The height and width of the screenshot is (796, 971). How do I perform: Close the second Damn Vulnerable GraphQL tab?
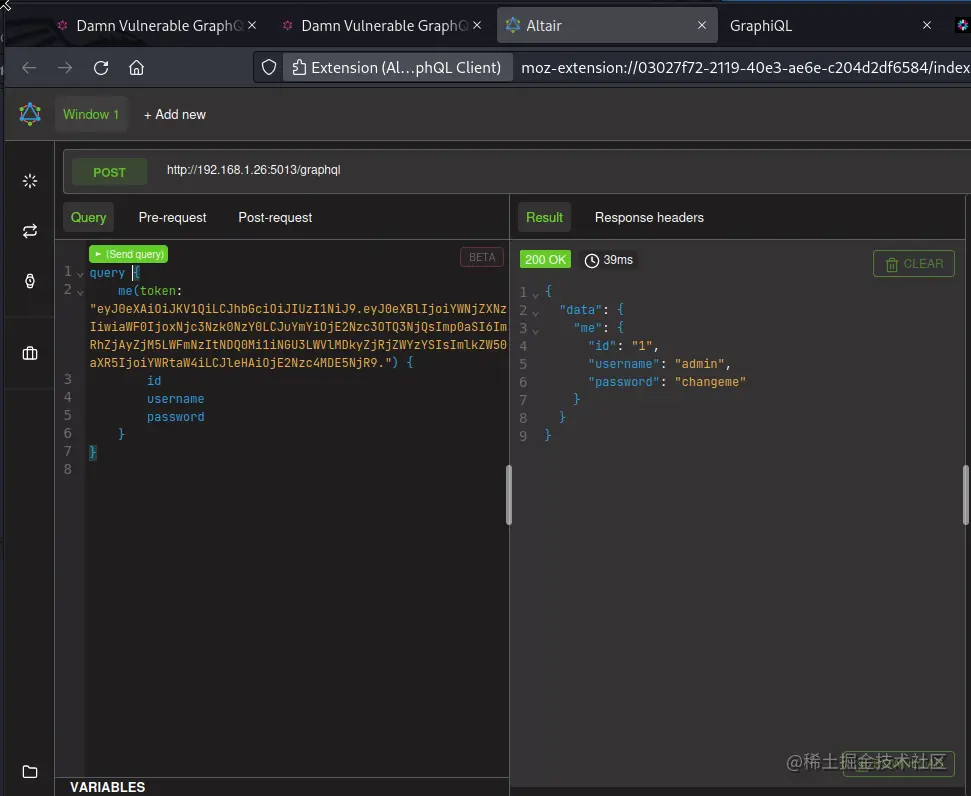pyautogui.click(x=477, y=25)
